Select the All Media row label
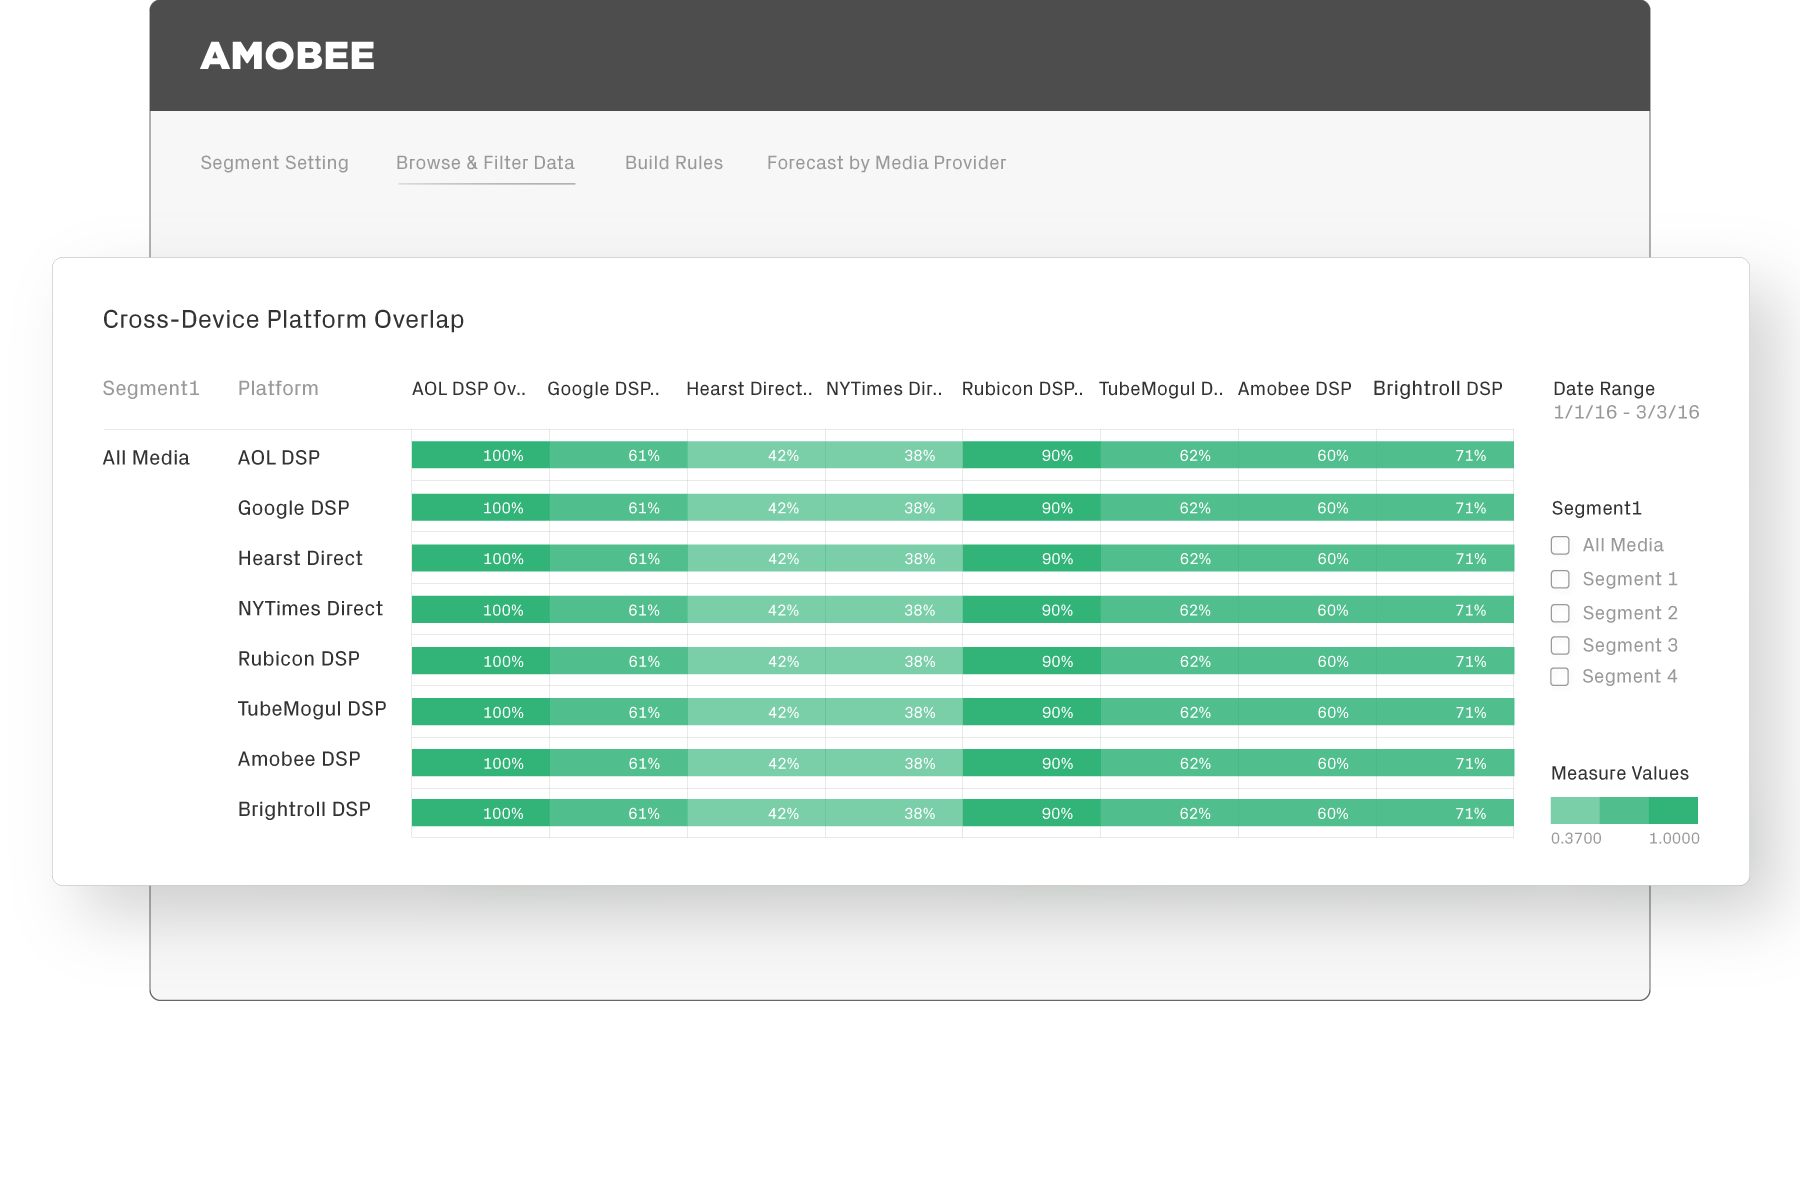The height and width of the screenshot is (1200, 1800). pos(146,458)
